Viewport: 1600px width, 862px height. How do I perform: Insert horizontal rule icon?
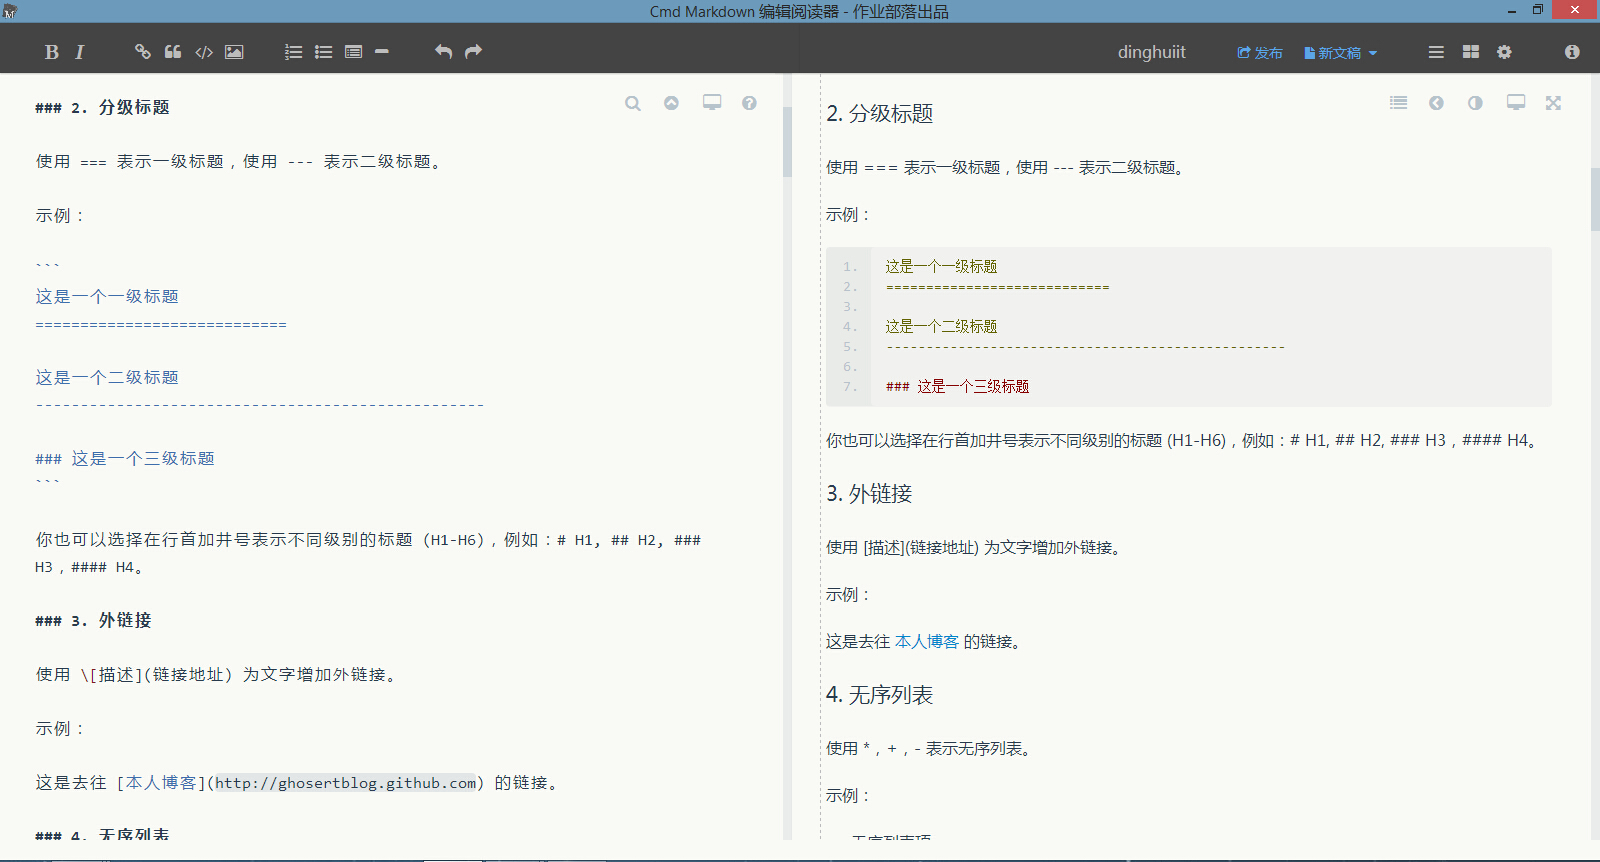click(382, 52)
